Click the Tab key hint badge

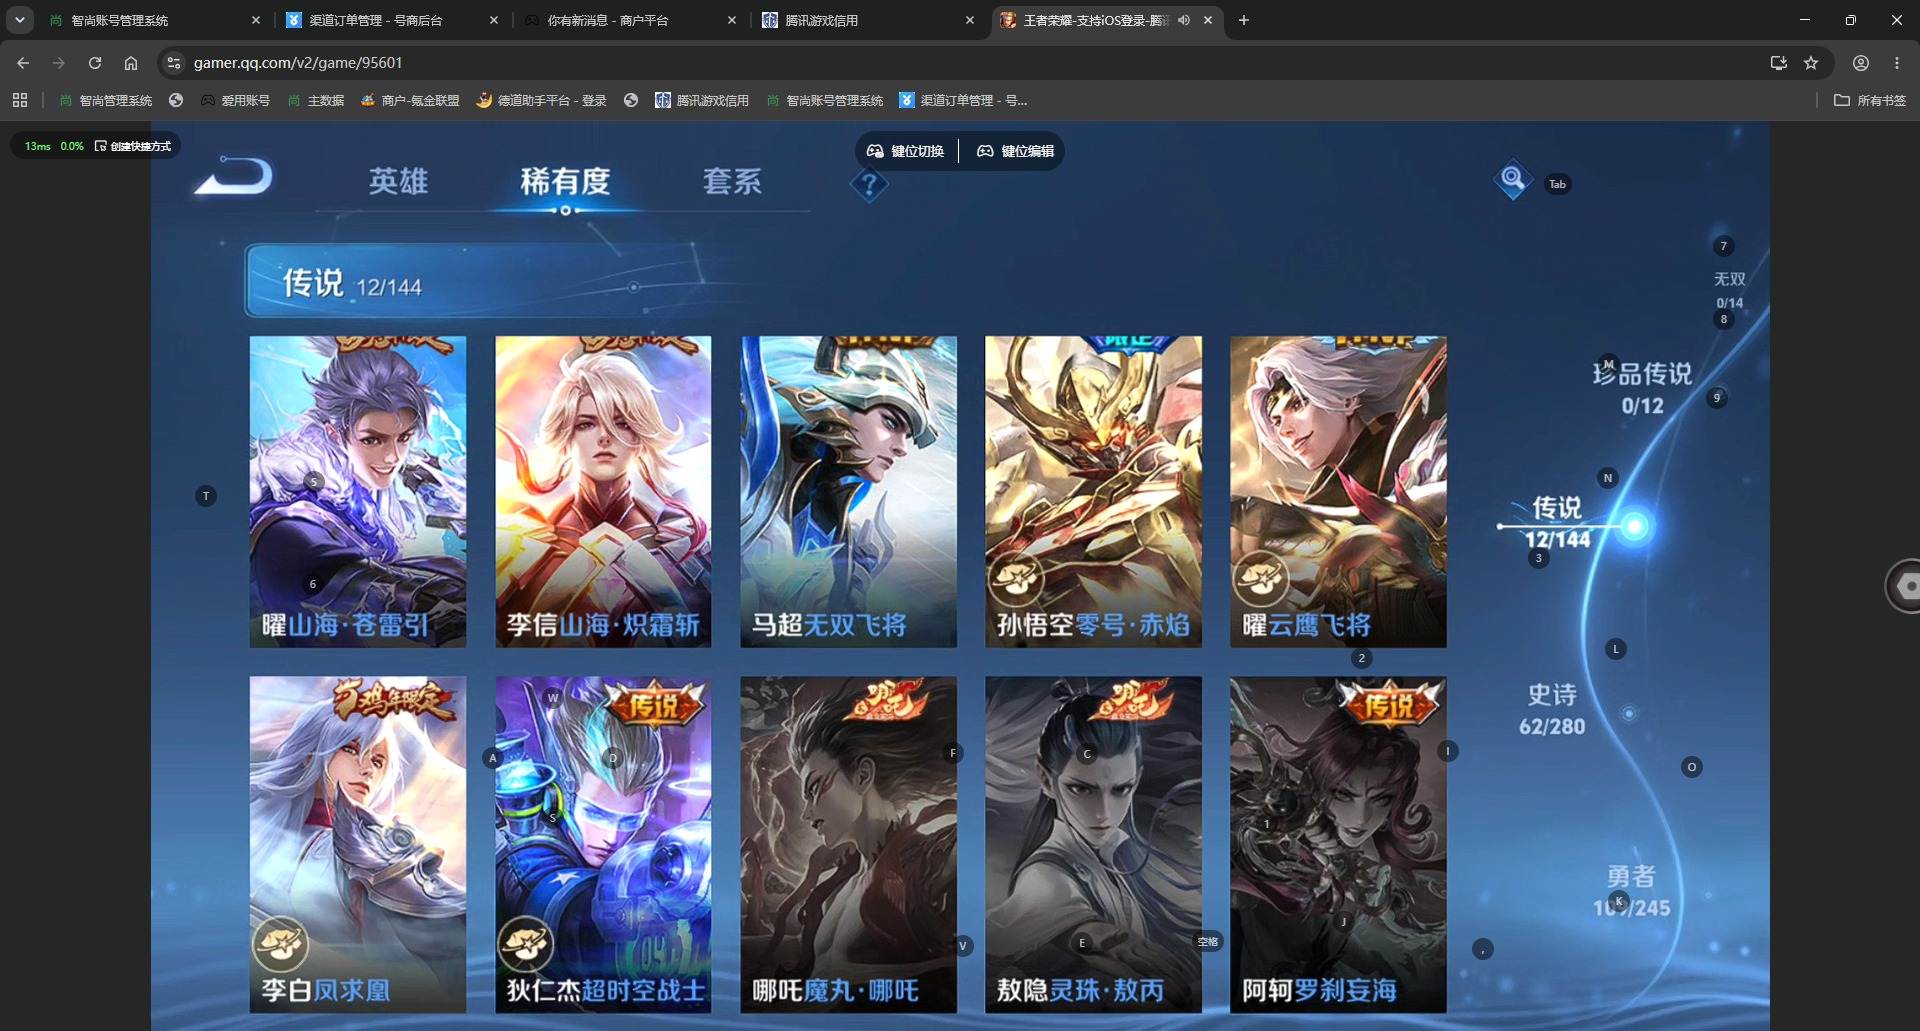click(x=1557, y=184)
